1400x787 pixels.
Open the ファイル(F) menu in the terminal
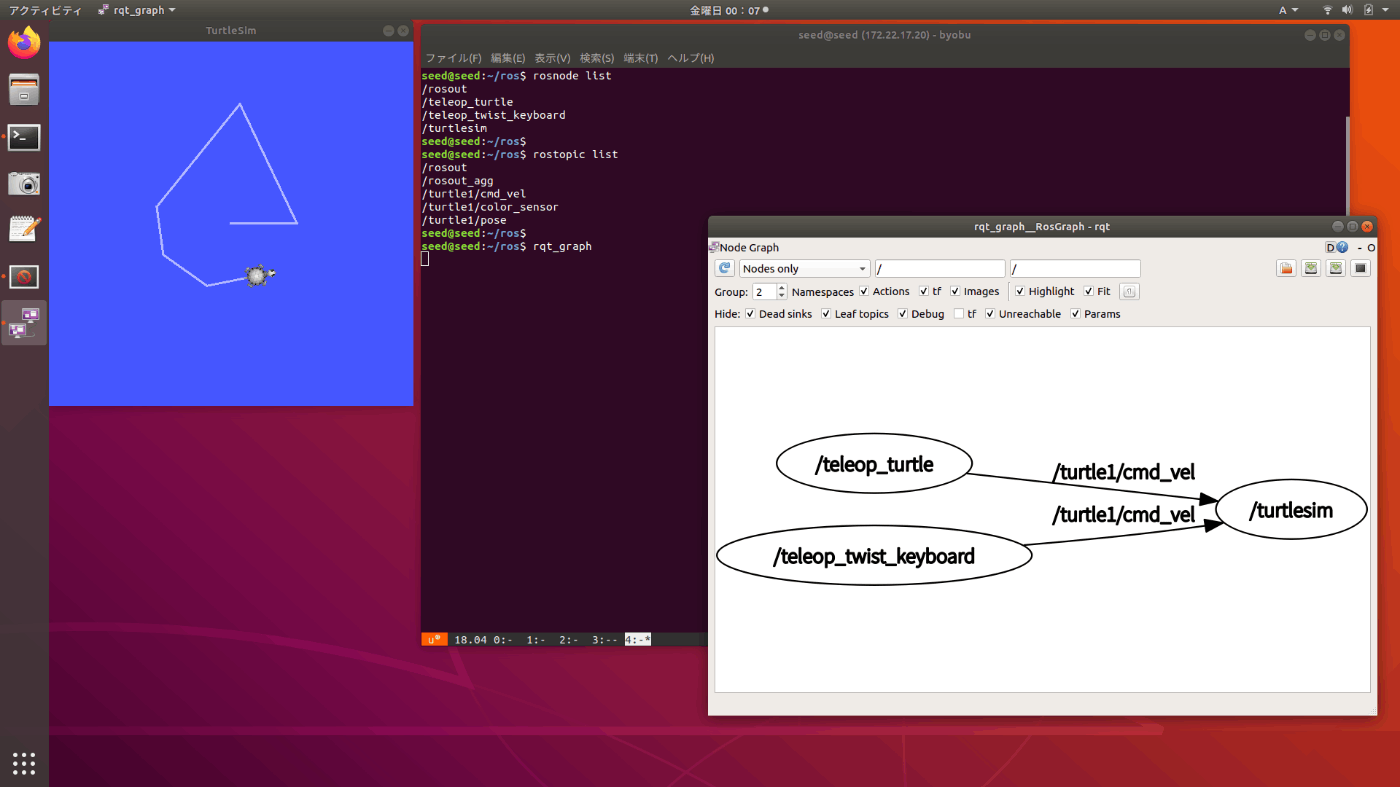(x=453, y=58)
